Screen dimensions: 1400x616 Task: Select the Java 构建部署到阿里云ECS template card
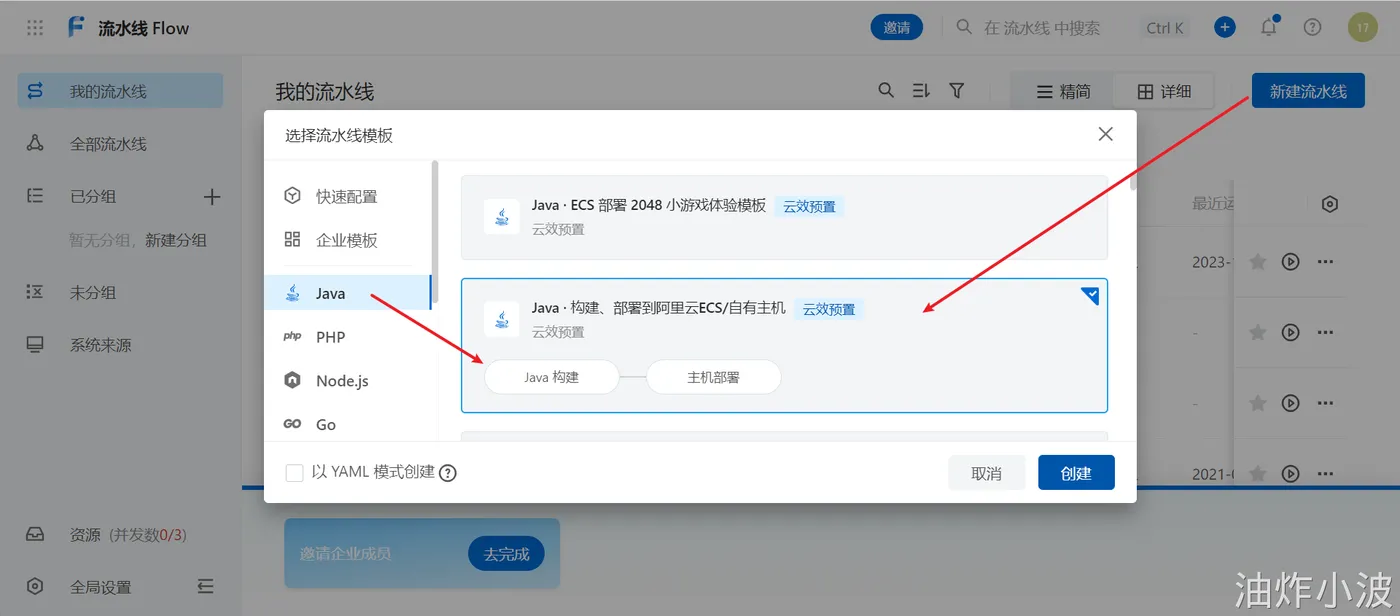coord(784,345)
